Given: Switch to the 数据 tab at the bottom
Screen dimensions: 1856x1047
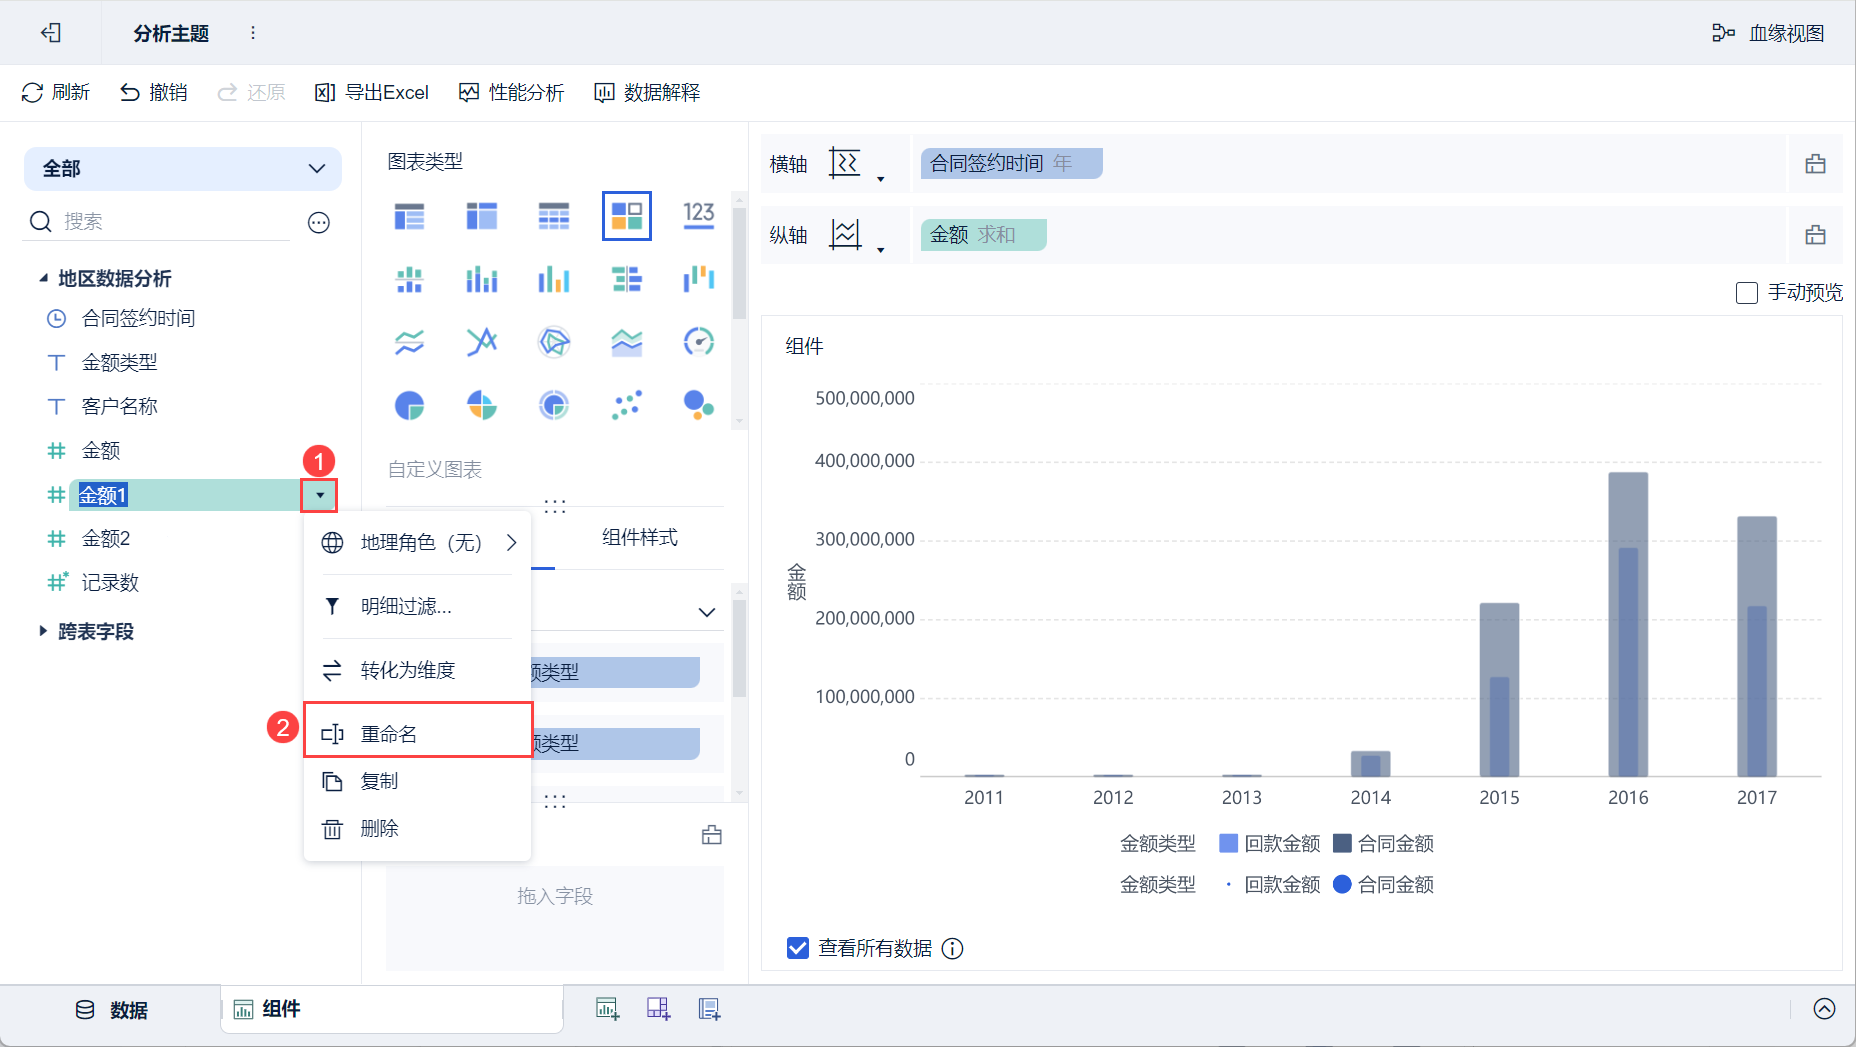Looking at the screenshot, I should 112,1010.
